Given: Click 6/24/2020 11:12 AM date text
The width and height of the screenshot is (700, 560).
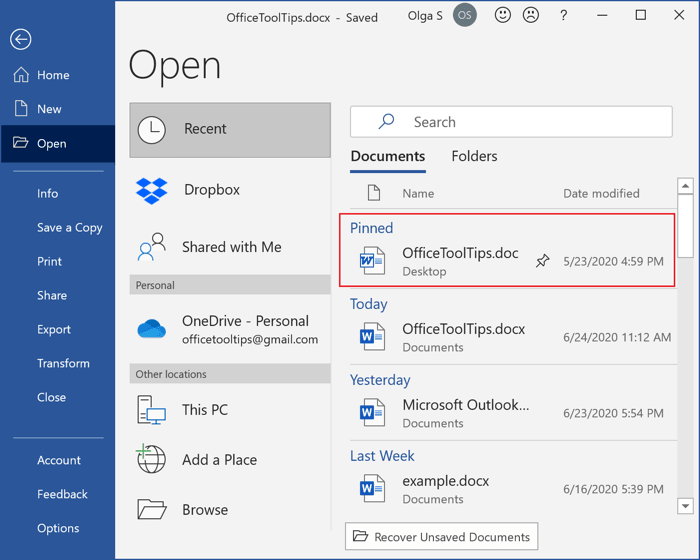Looking at the screenshot, I should click(617, 337).
